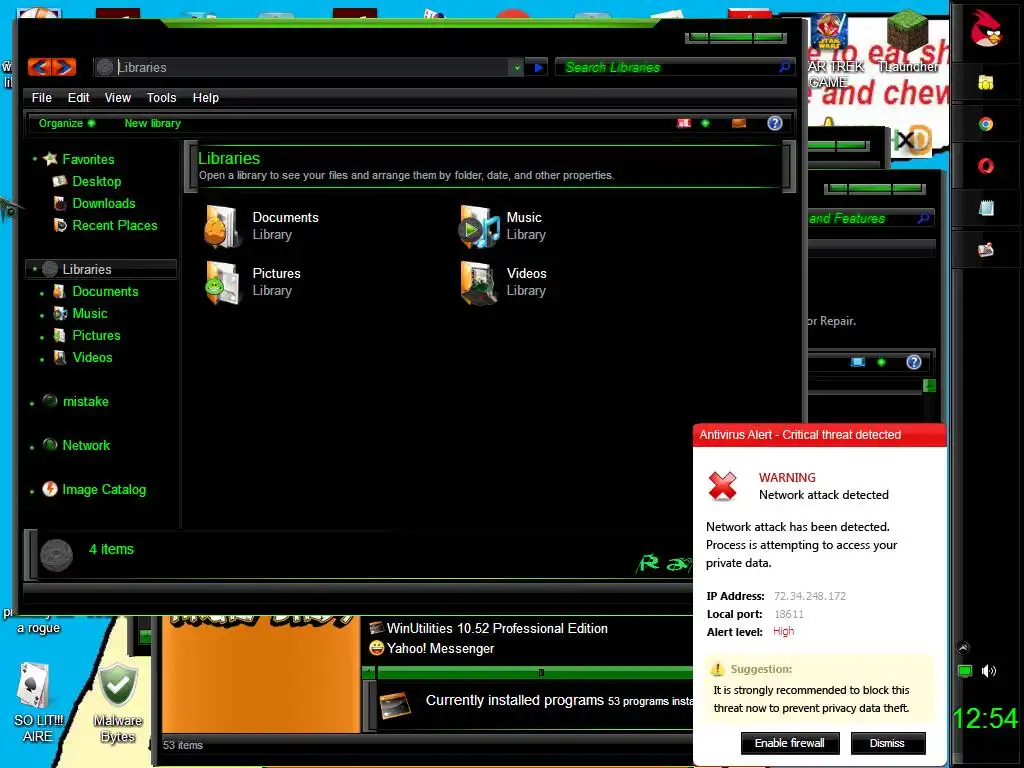Click the red X warning icon in alert
The height and width of the screenshot is (768, 1024).
point(722,486)
